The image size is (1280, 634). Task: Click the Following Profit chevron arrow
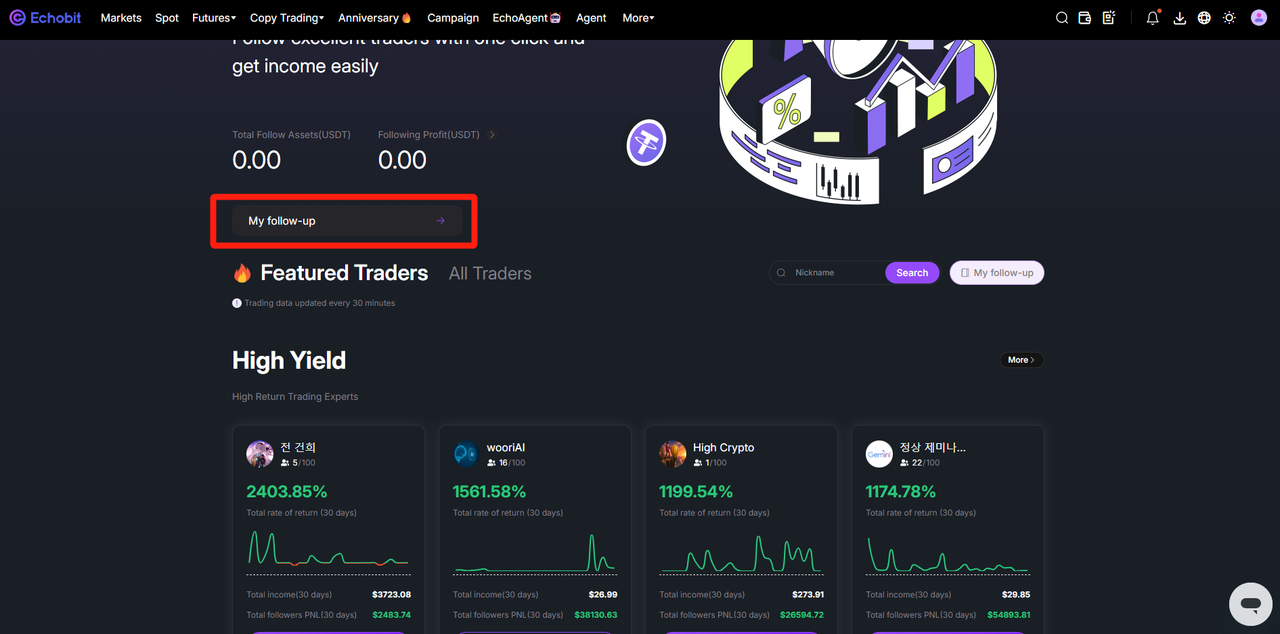(491, 135)
